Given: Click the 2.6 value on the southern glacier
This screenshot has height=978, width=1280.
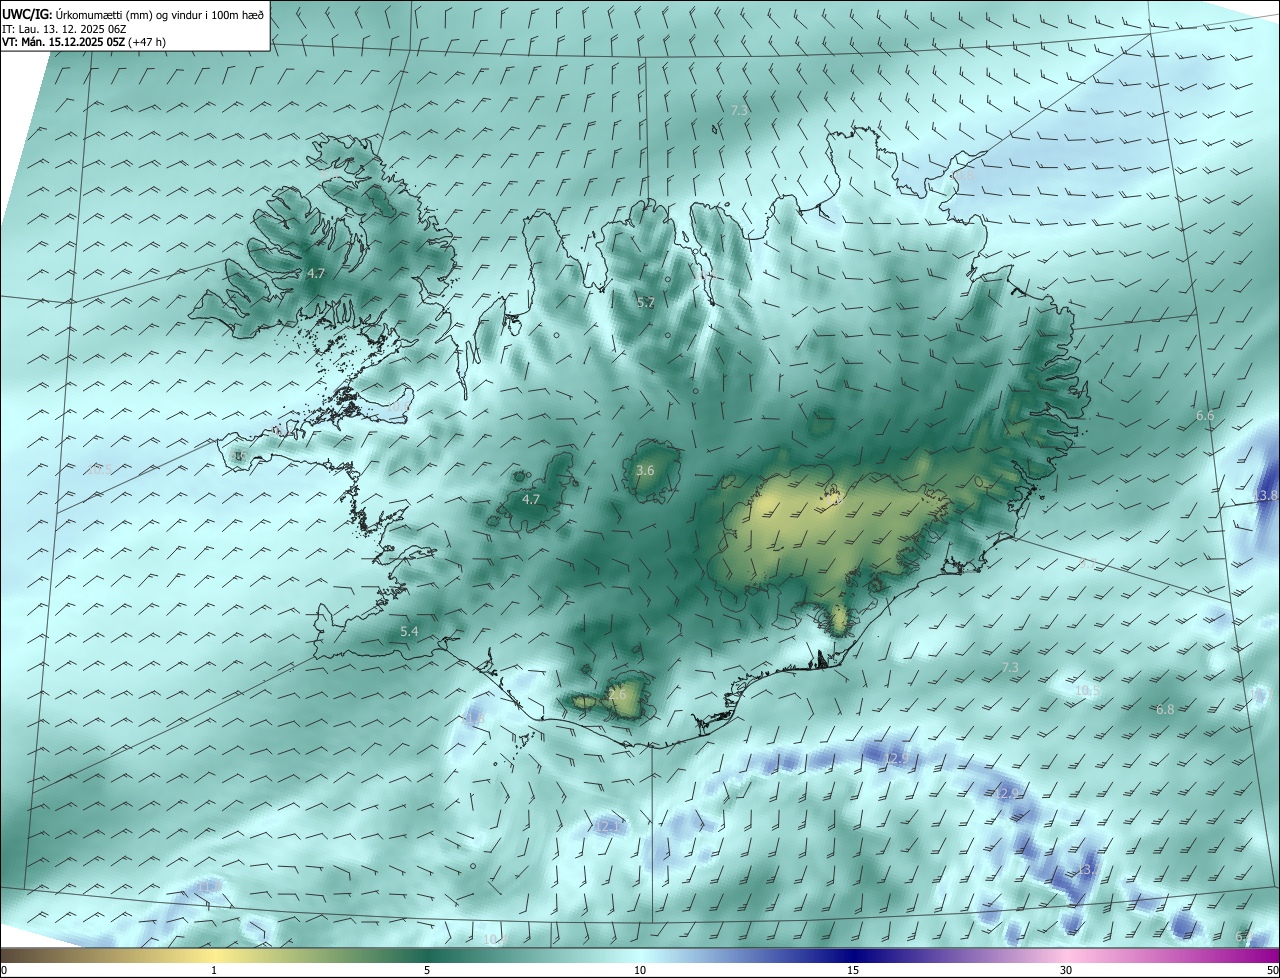Looking at the screenshot, I should point(617,694).
